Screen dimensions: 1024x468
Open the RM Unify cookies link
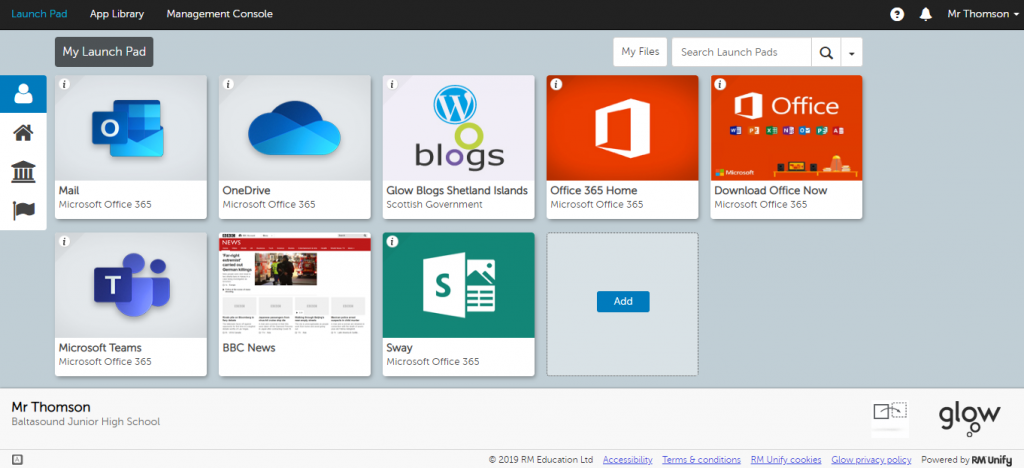pyautogui.click(x=786, y=460)
